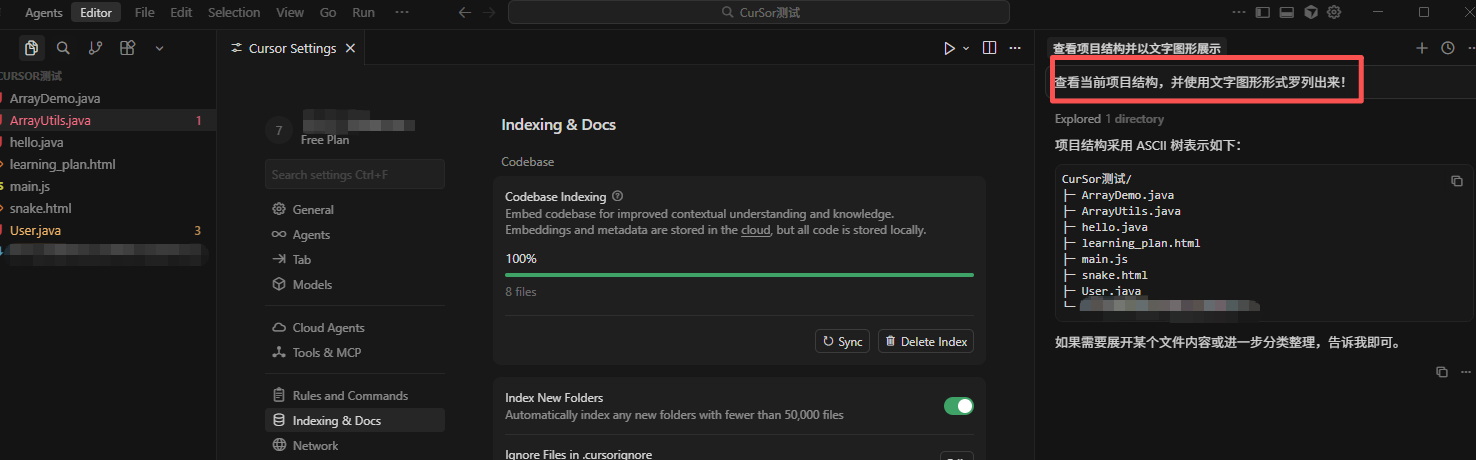This screenshot has width=1476, height=460.
Task: Switch to Editor mode
Action: [97, 13]
